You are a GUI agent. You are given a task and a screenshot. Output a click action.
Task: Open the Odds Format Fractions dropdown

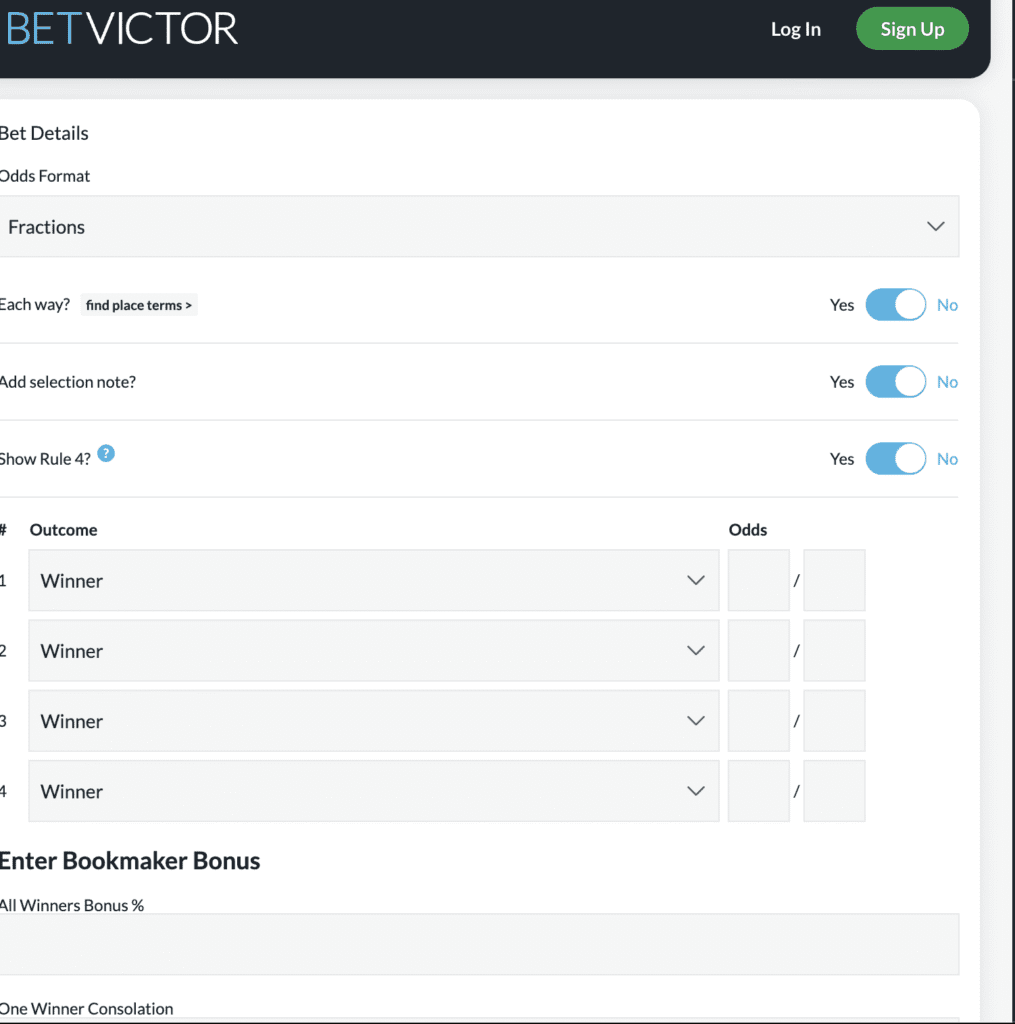(478, 227)
